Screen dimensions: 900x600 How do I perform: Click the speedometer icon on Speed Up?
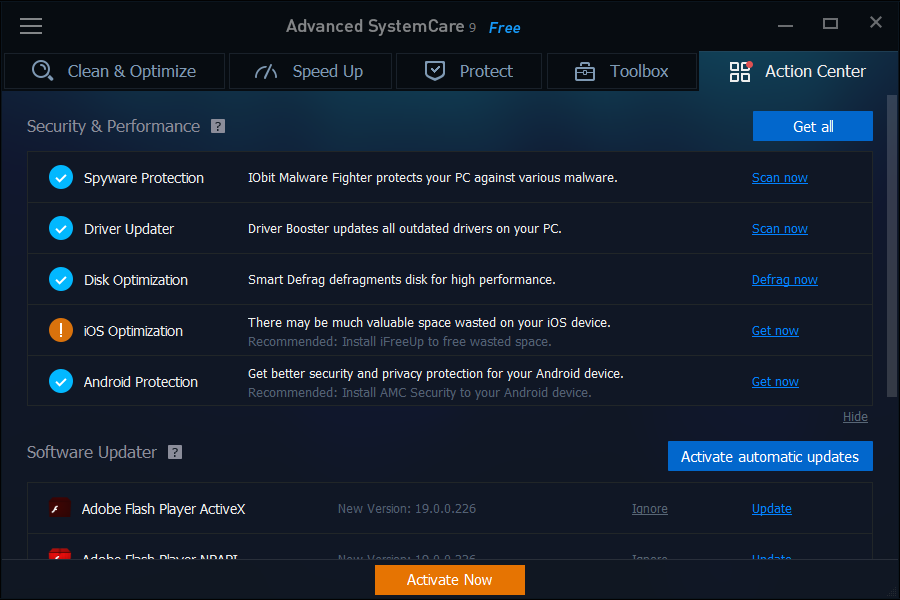266,72
